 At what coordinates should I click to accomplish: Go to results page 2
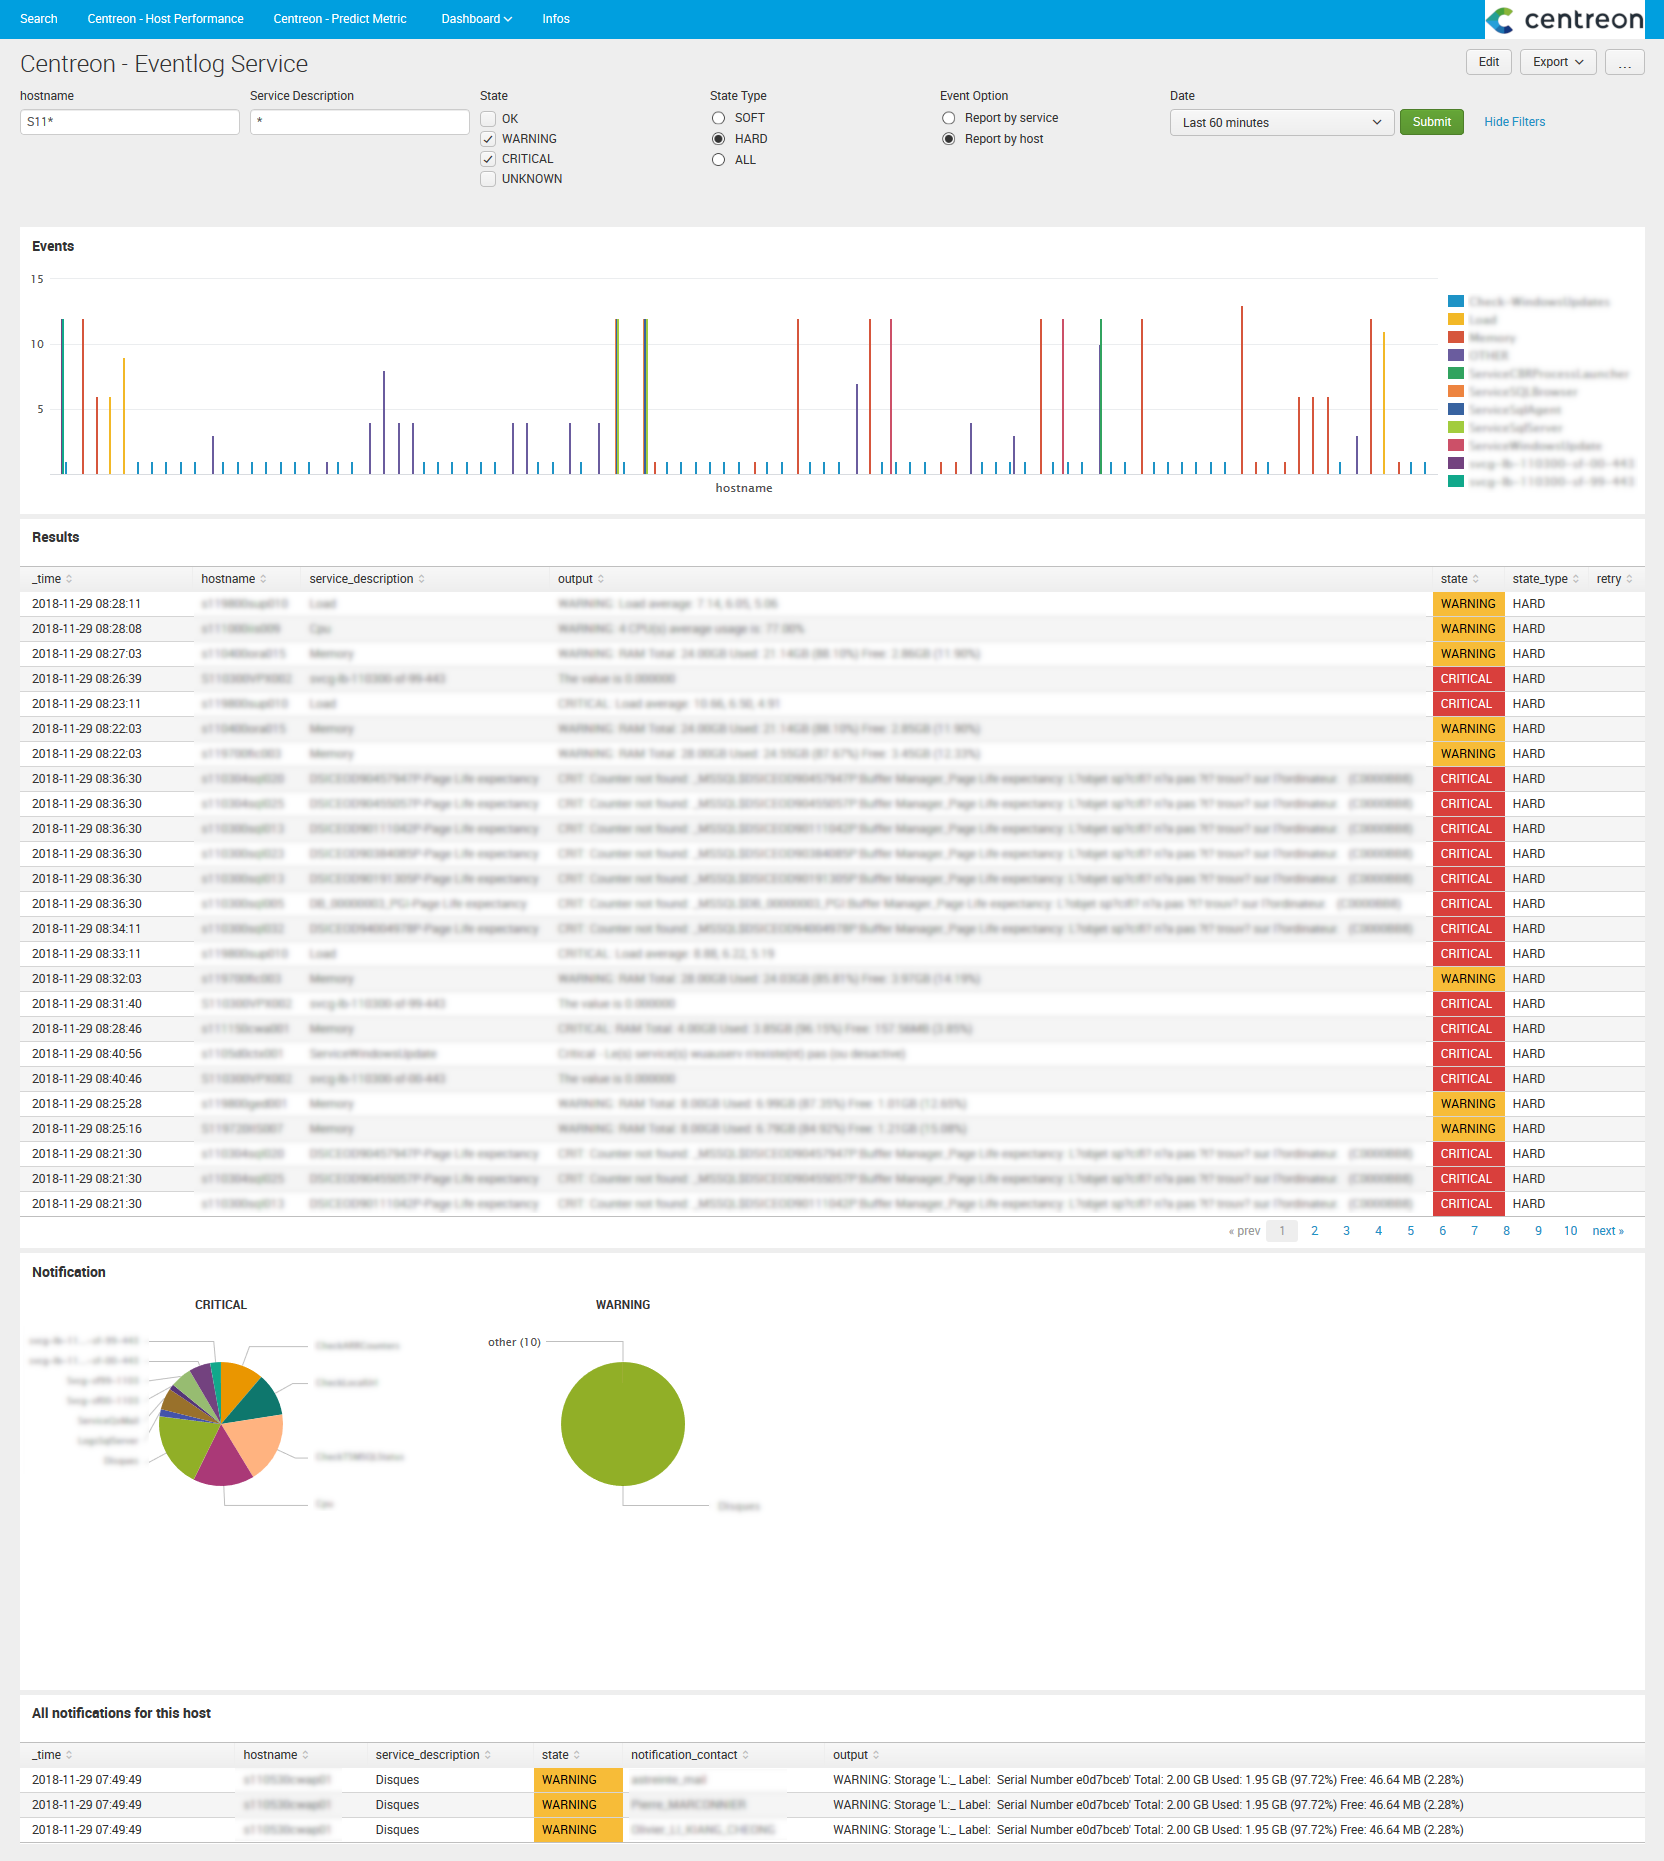[1314, 1231]
